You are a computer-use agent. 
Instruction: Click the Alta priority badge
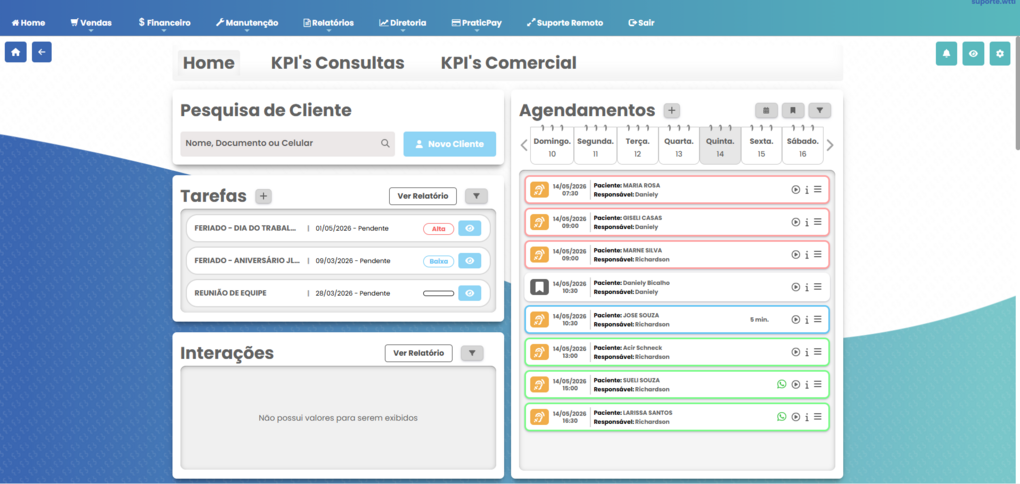(x=438, y=229)
